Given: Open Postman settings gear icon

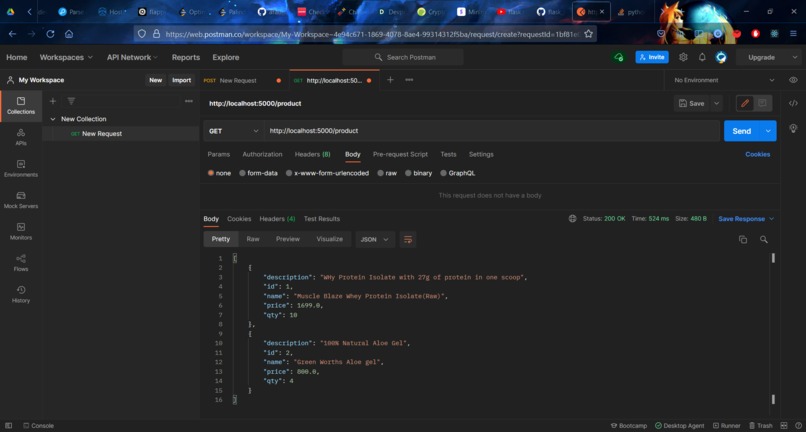Looking at the screenshot, I should pos(683,57).
